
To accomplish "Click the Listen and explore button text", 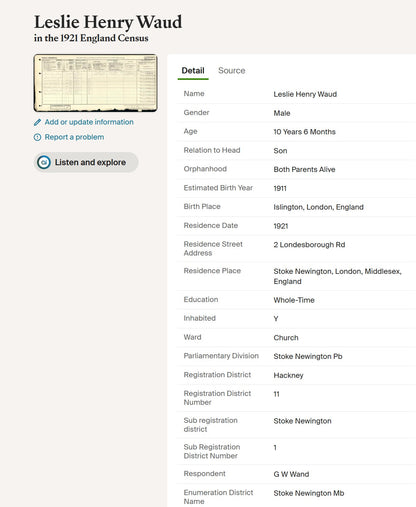I will click(x=90, y=162).
